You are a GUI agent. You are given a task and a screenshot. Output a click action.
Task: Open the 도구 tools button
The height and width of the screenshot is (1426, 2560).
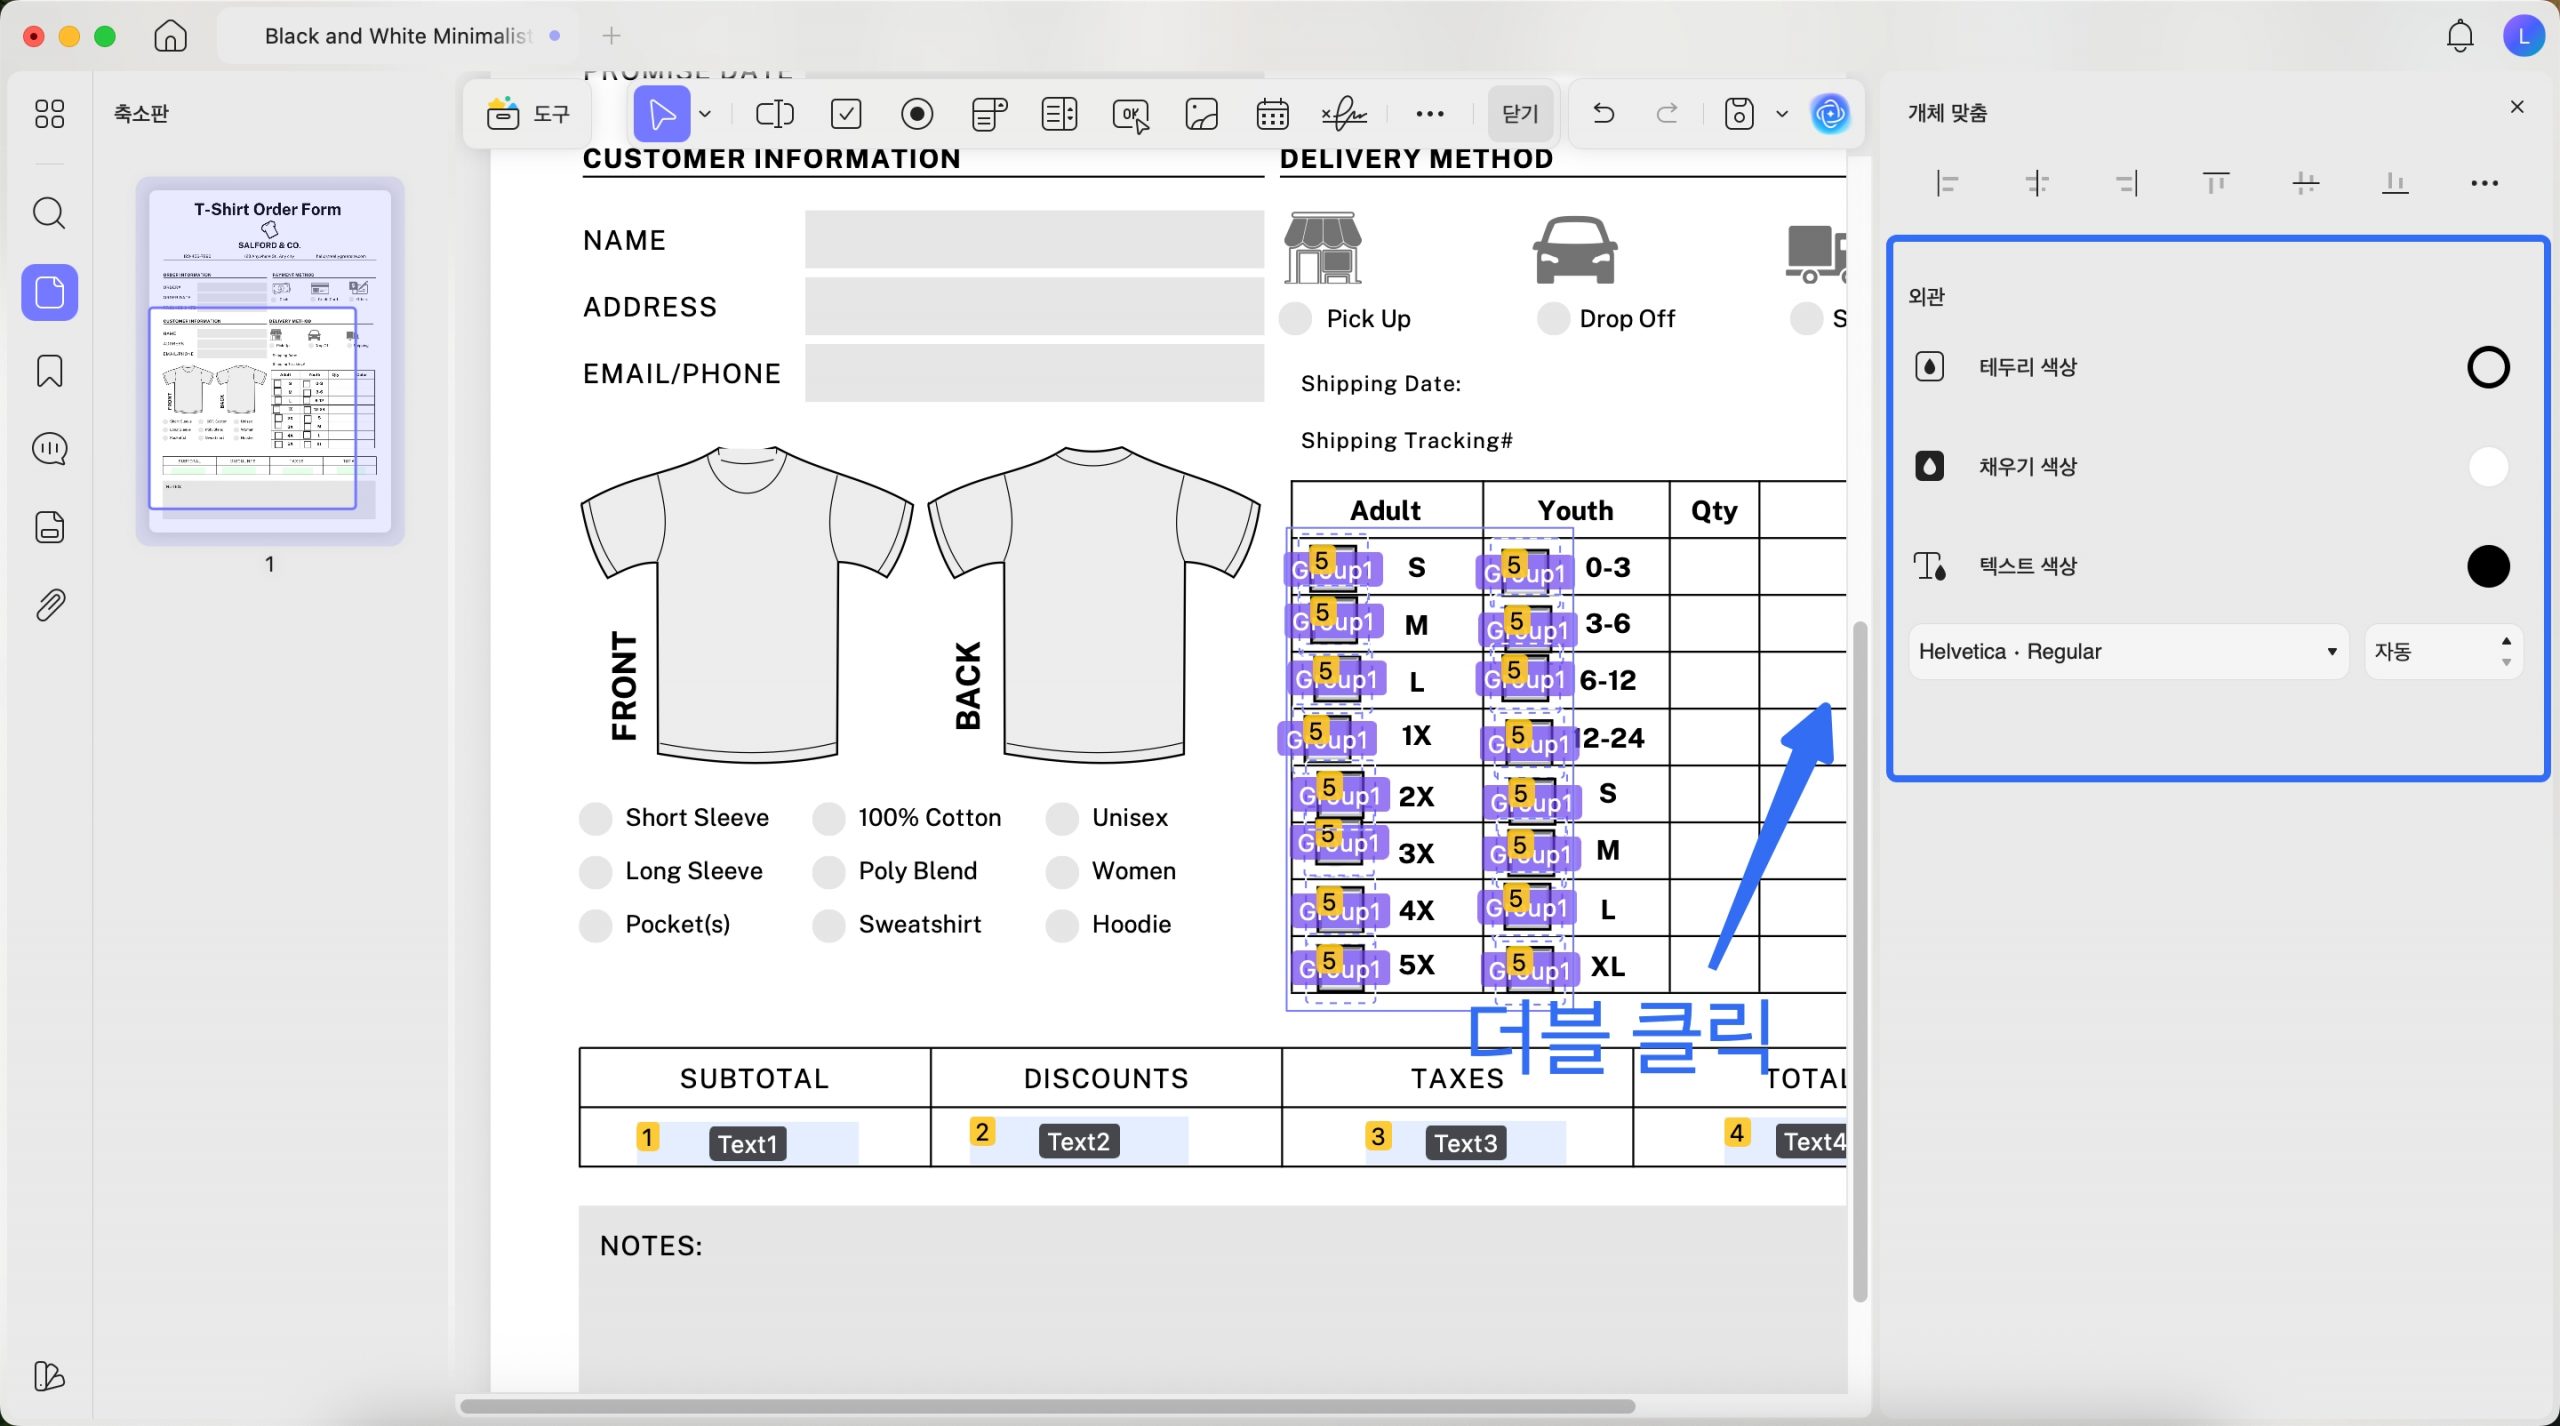pos(528,114)
